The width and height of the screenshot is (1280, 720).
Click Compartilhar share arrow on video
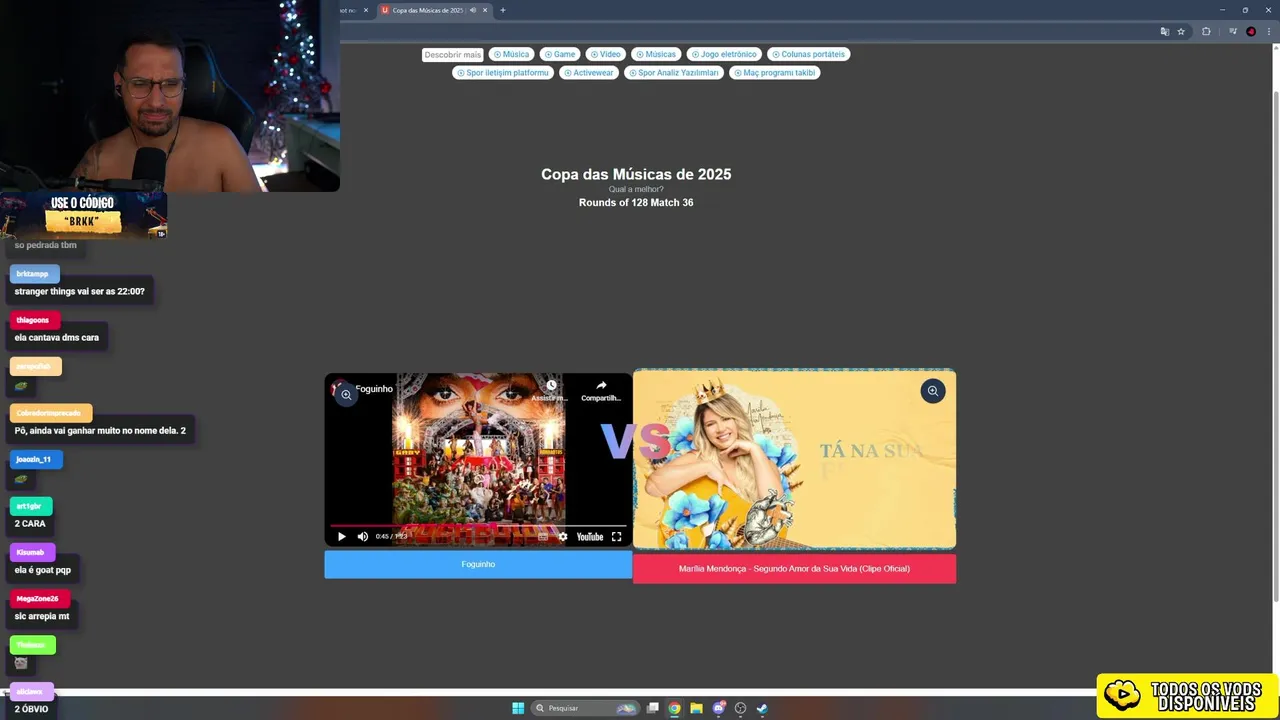click(x=601, y=385)
